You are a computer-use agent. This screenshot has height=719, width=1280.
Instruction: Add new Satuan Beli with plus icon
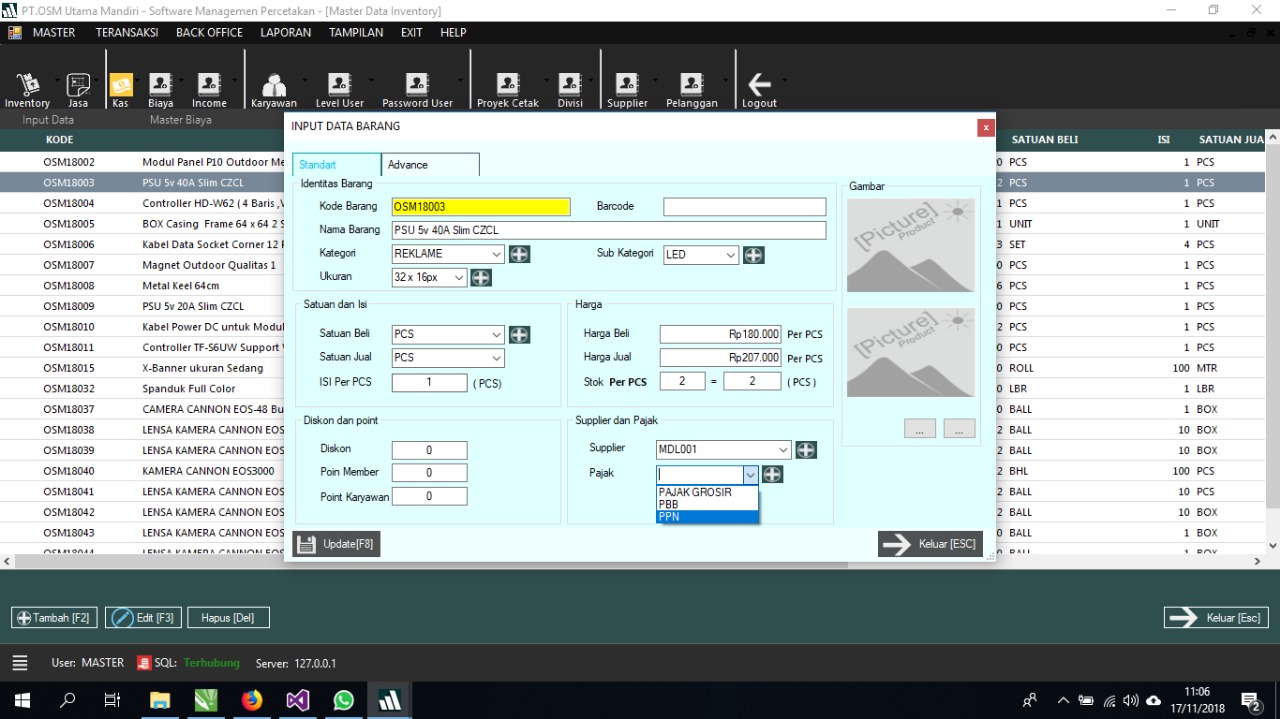(519, 335)
